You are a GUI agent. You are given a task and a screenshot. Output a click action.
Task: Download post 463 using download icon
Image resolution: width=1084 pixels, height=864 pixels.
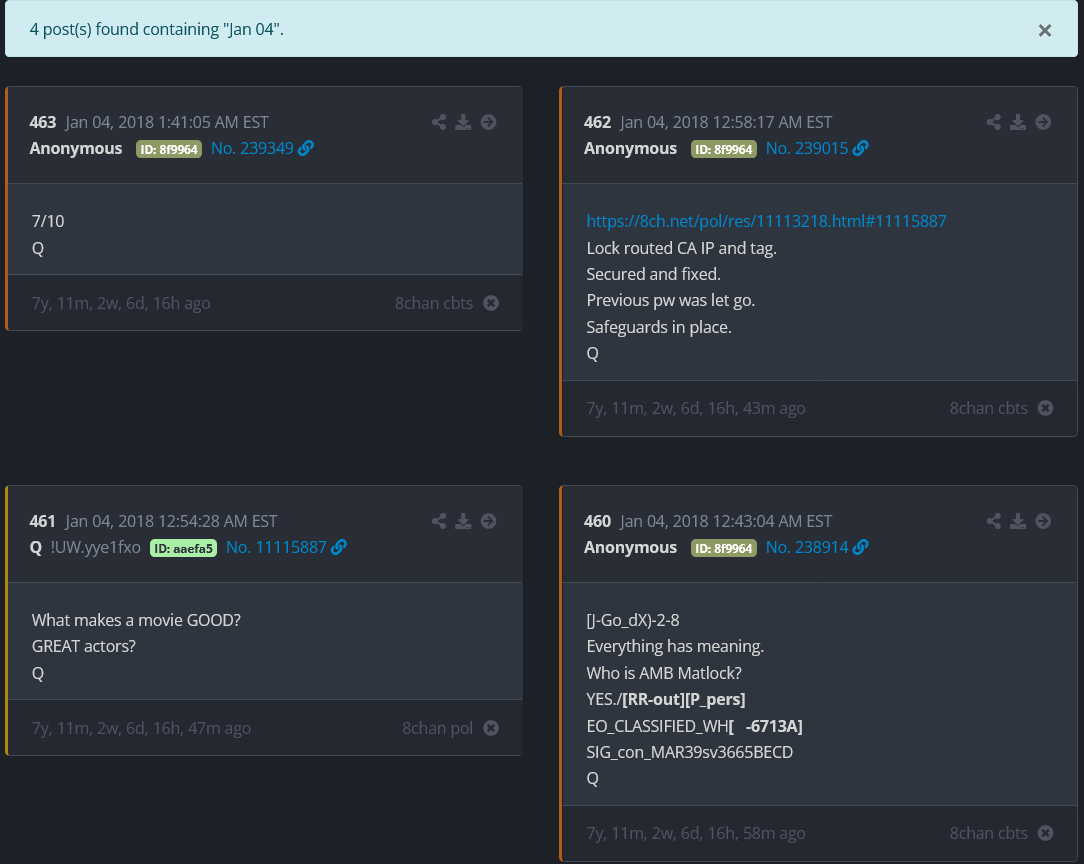click(x=463, y=122)
